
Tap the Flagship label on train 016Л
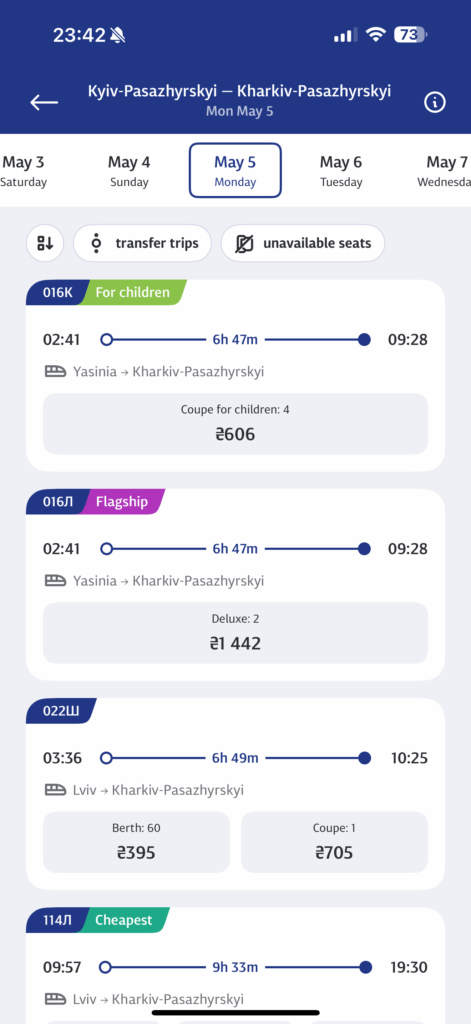pyautogui.click(x=122, y=502)
